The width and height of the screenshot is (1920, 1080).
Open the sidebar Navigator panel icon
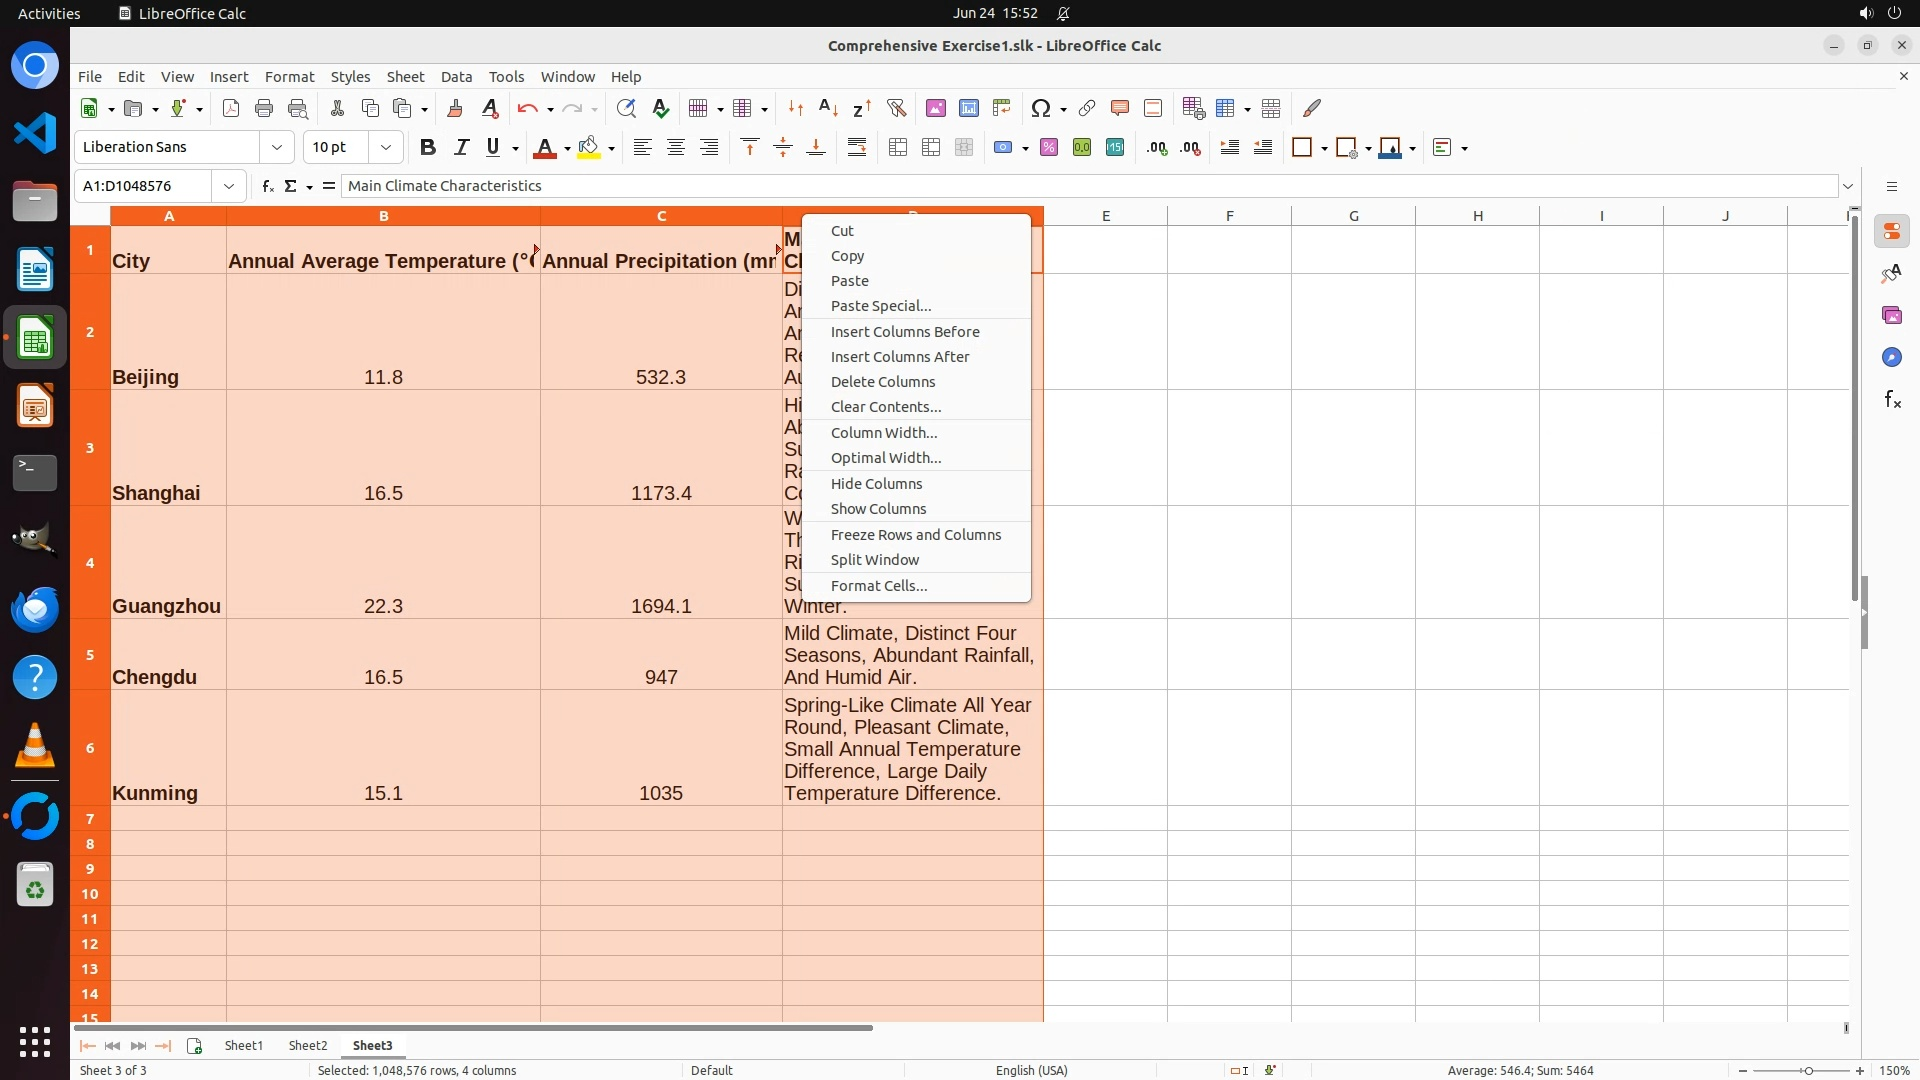(1891, 357)
